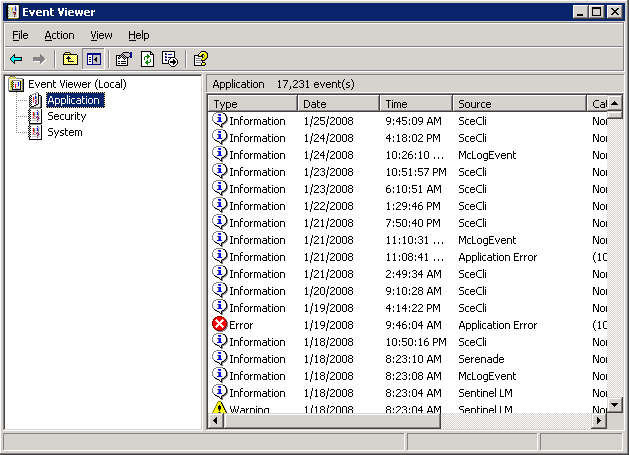Open the Action menu
Viewport: 629px width, 455px height.
pos(59,35)
